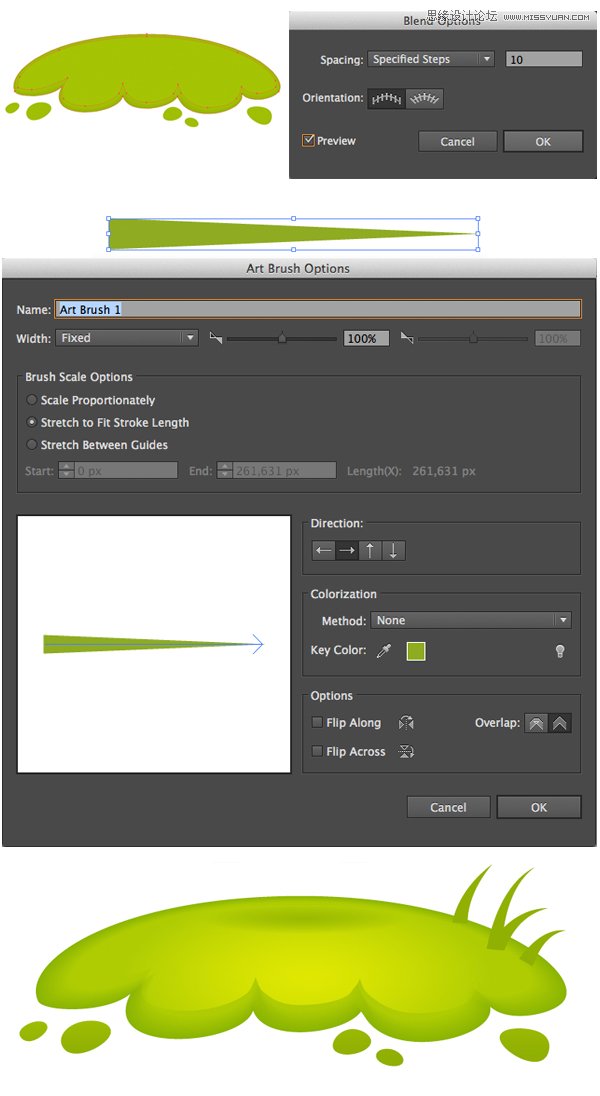Select align-to-path blend orientation icon

424,99
